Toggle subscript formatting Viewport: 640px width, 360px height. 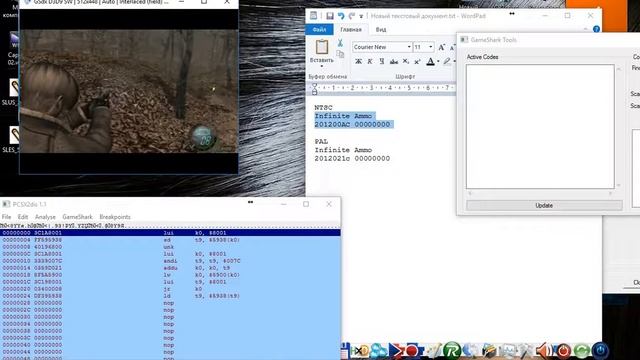click(406, 62)
